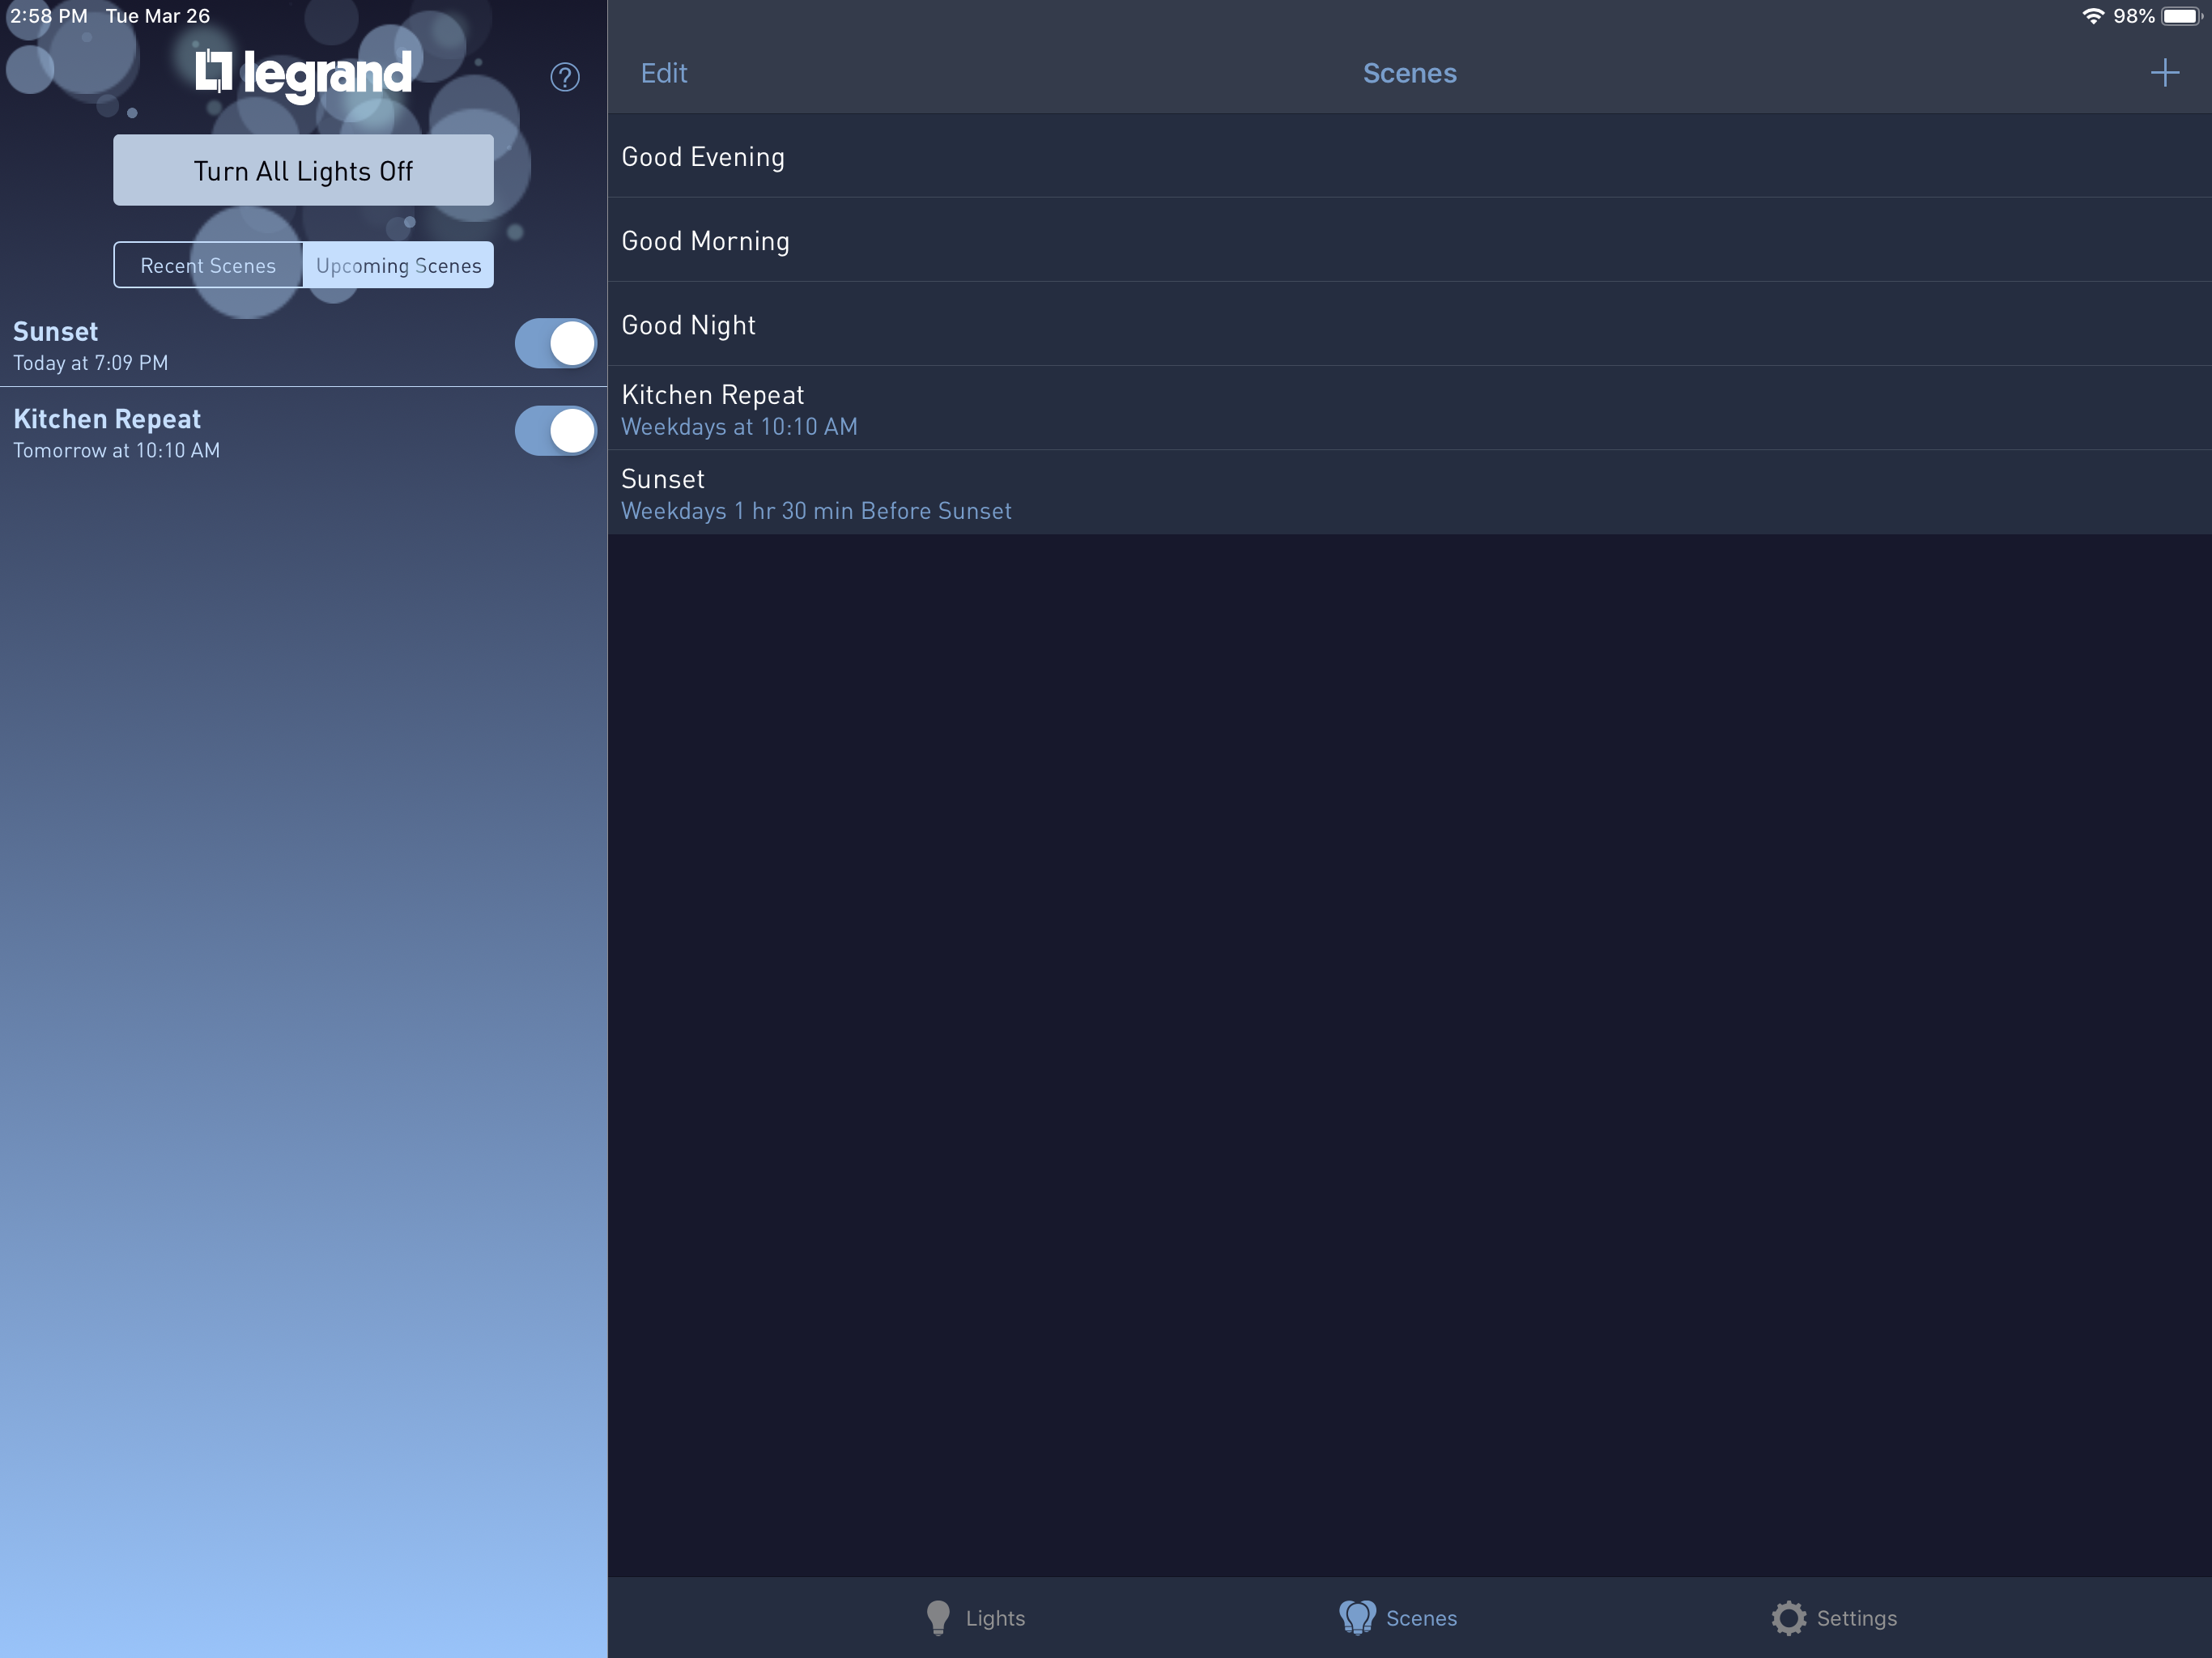Screen dimensions: 2212x1658
Task: Tap Tomorrow at 10:10 AM text
Action: click(x=116, y=451)
